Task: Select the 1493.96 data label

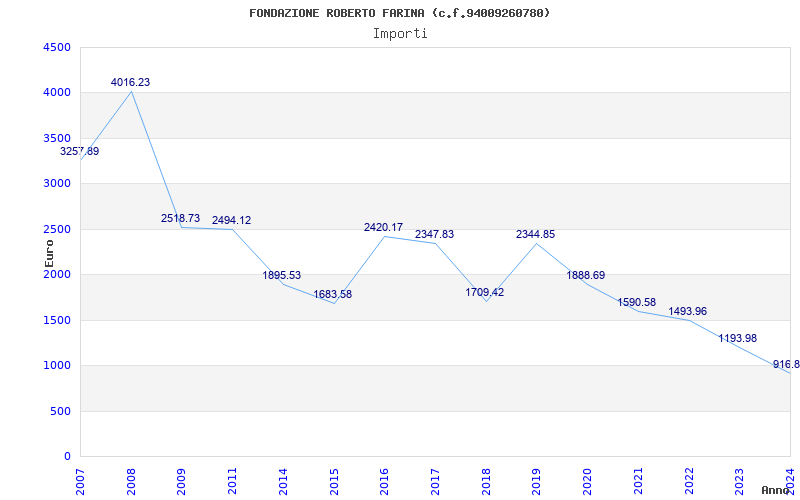Action: 688,311
